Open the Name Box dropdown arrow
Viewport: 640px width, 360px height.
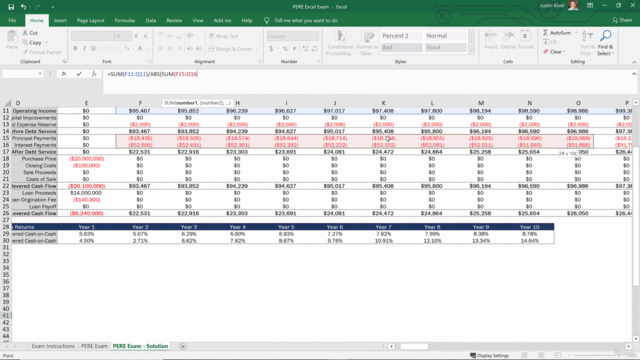click(x=40, y=74)
